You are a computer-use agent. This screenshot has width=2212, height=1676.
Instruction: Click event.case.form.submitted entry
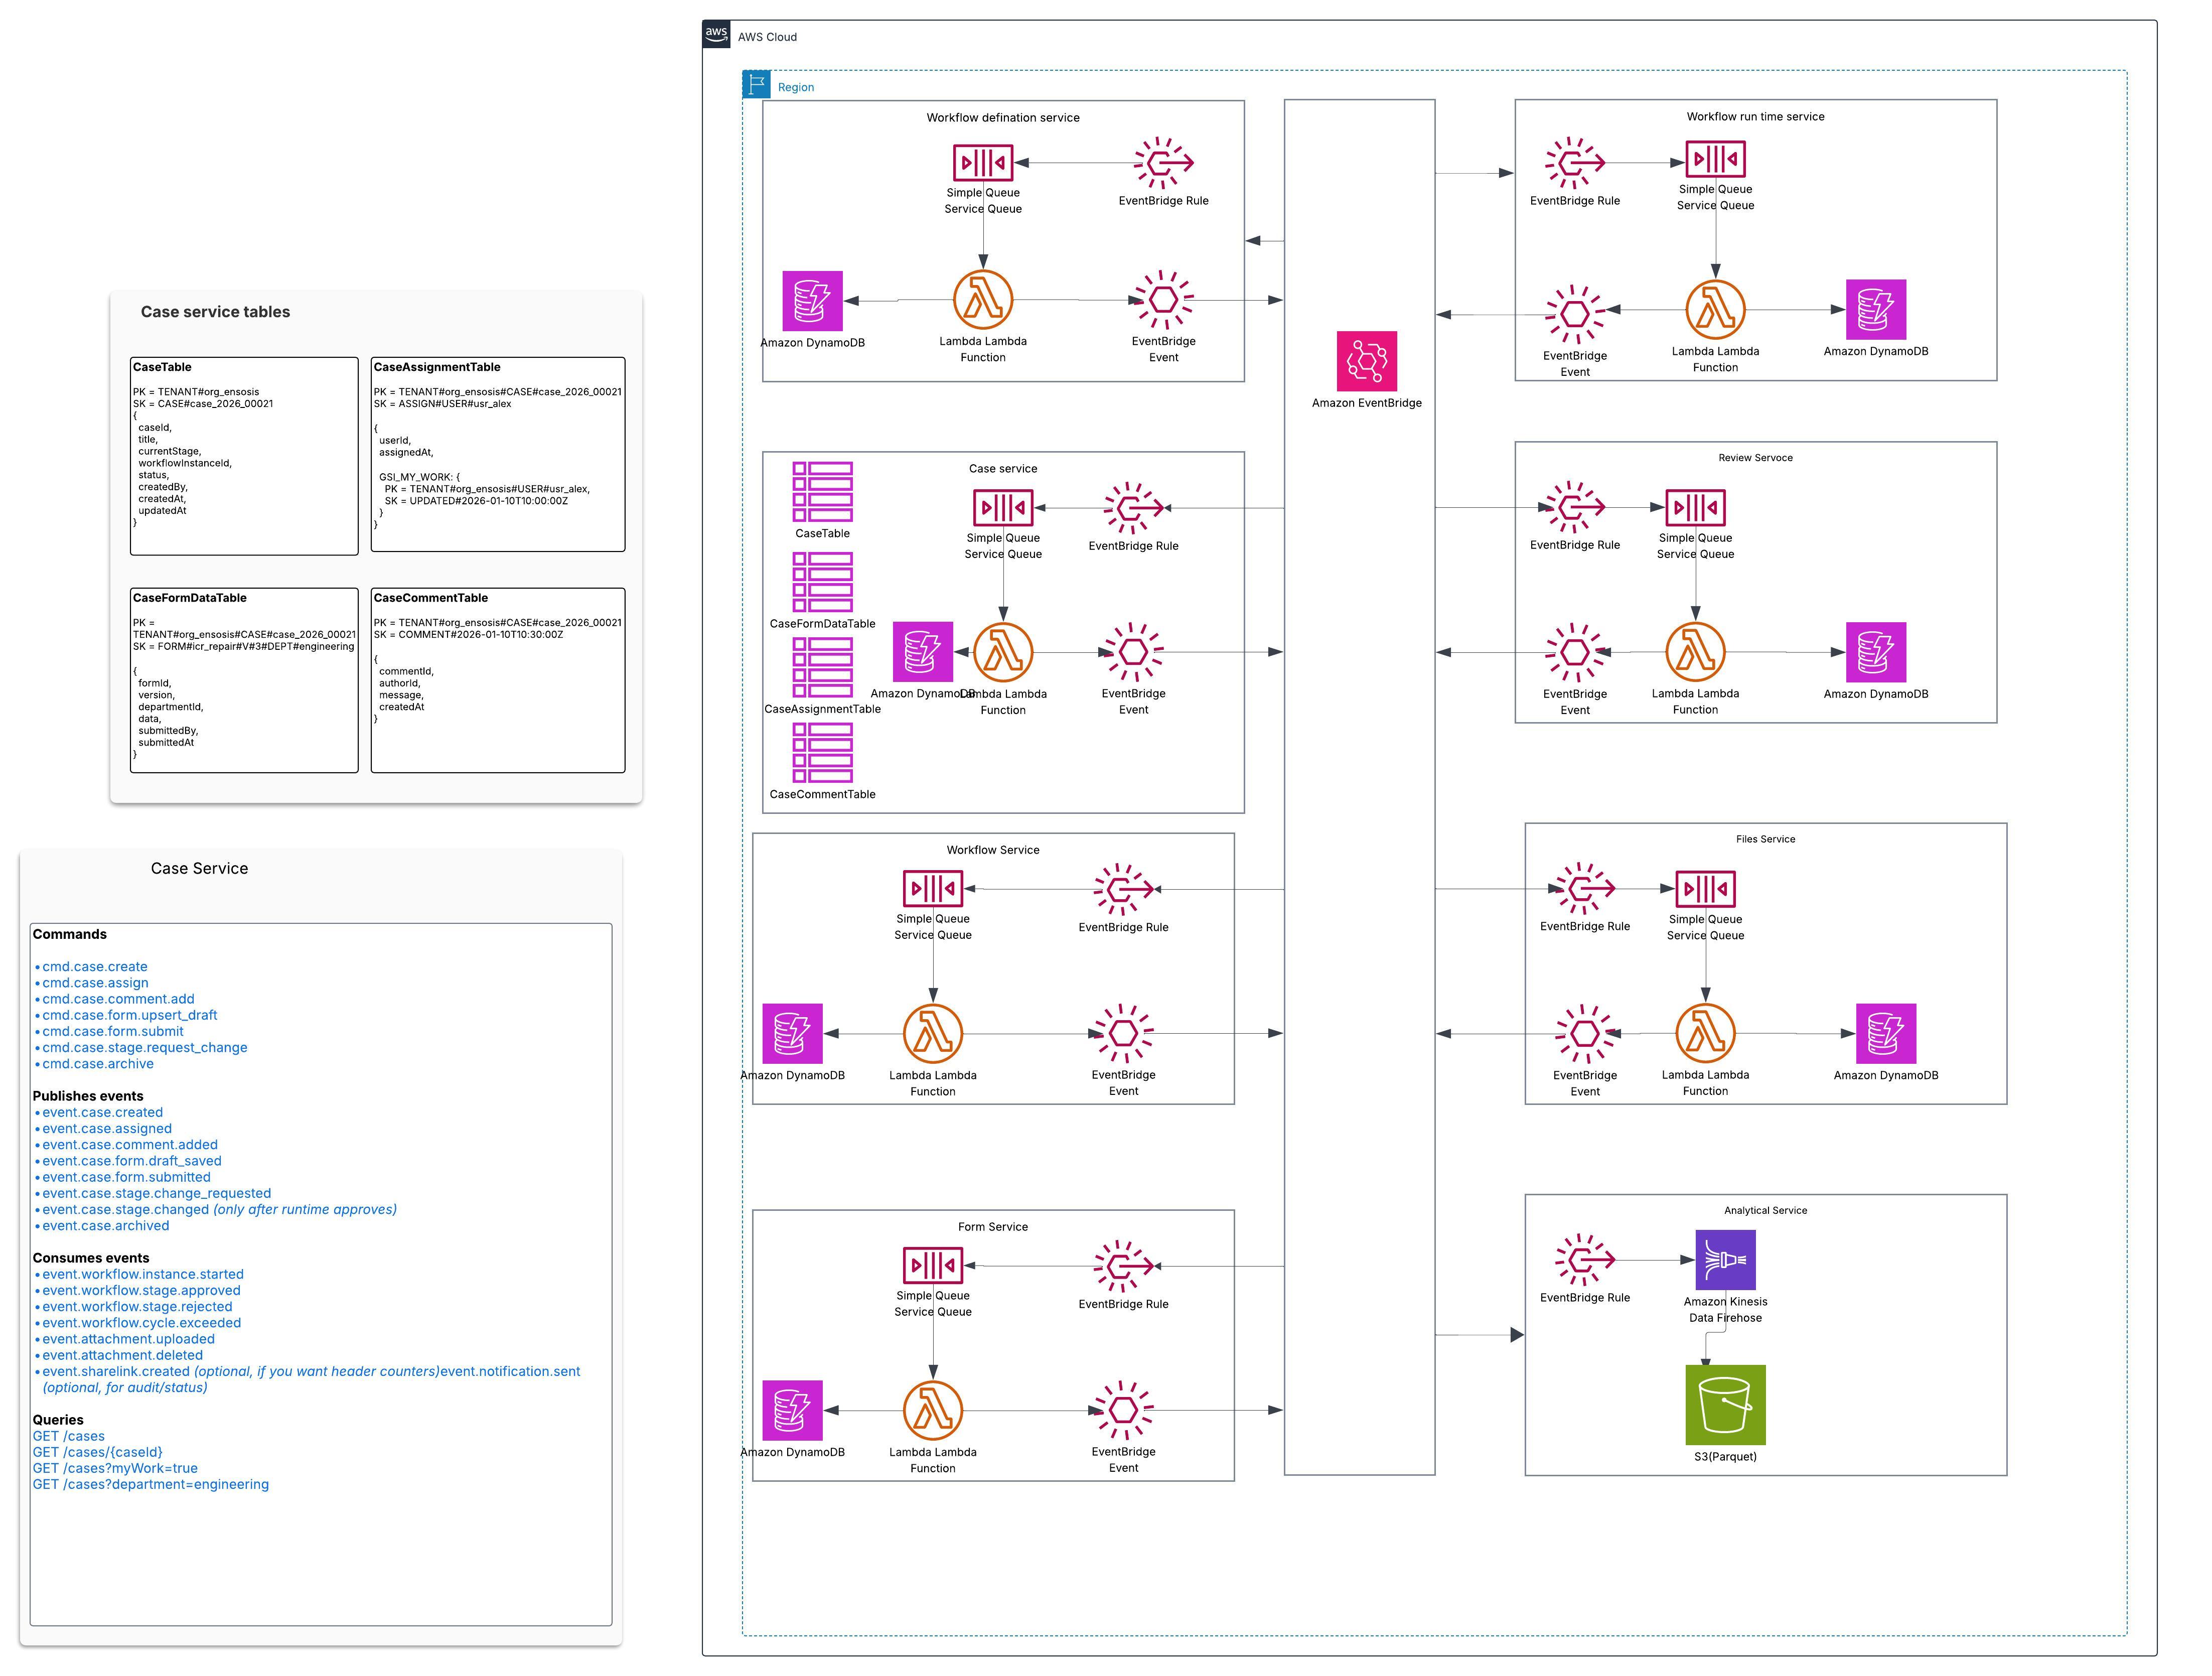[x=126, y=1176]
